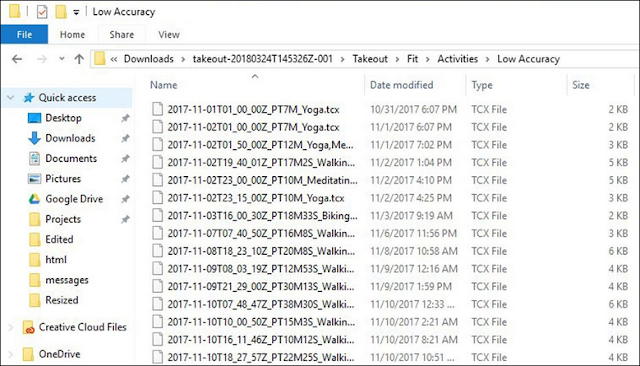The width and height of the screenshot is (640, 366).
Task: Click the Takeout breadcrumb segment
Action: (x=370, y=59)
